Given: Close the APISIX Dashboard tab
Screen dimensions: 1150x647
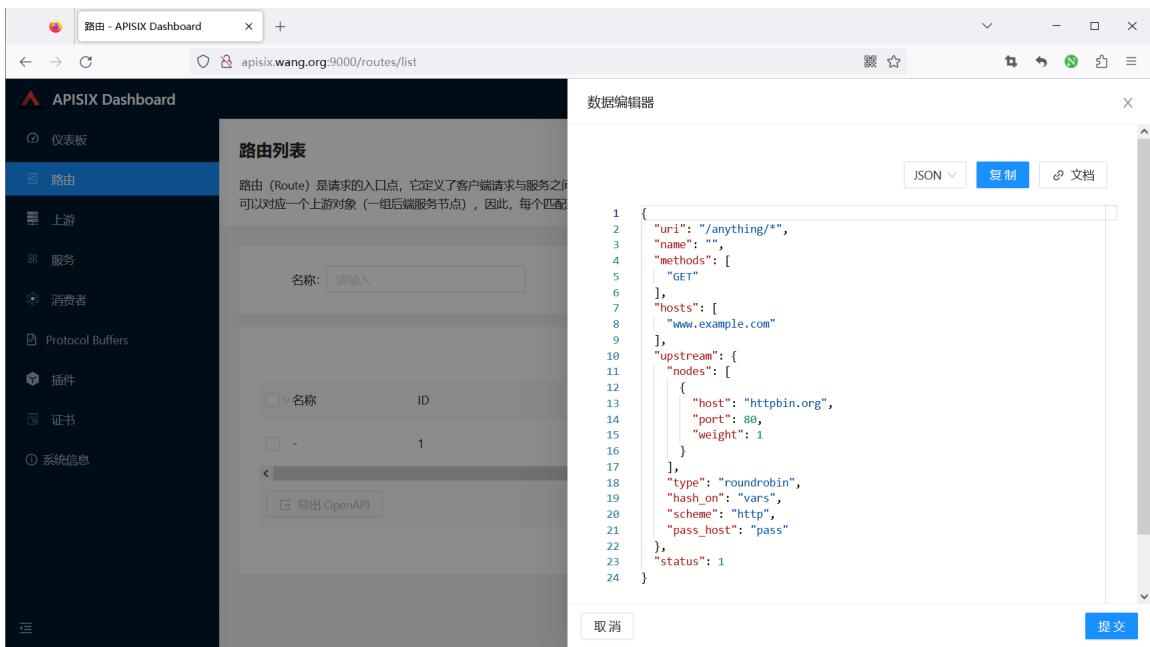Looking at the screenshot, I should coord(249,26).
